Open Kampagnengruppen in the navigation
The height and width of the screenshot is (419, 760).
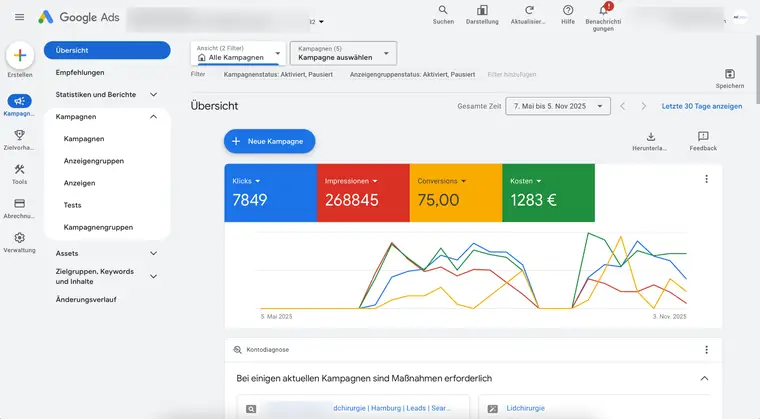(98, 227)
